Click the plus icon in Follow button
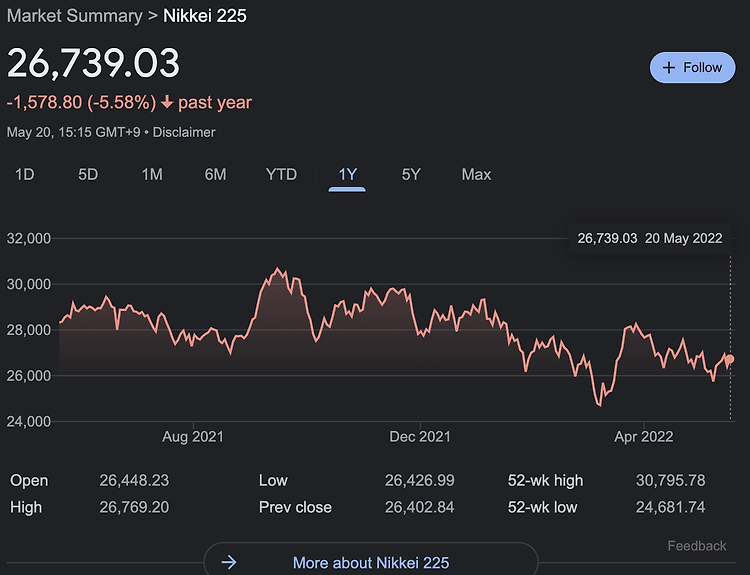The image size is (750, 575). [669, 67]
